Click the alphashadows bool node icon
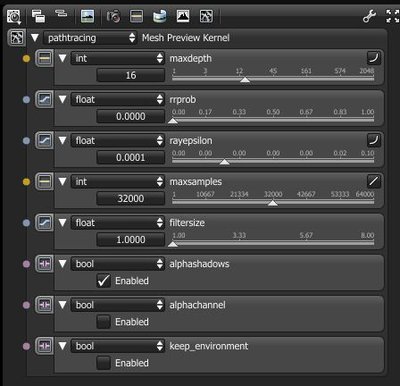The height and width of the screenshot is (386, 400). pos(44,264)
